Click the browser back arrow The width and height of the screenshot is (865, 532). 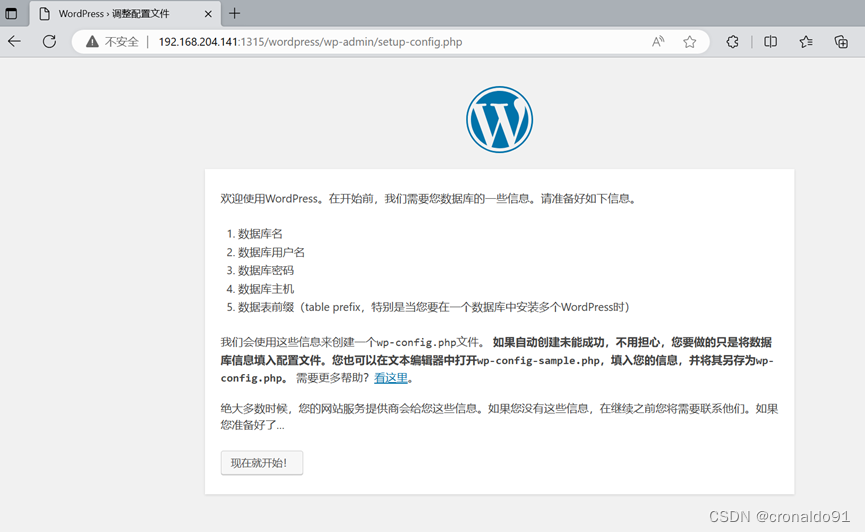(14, 41)
